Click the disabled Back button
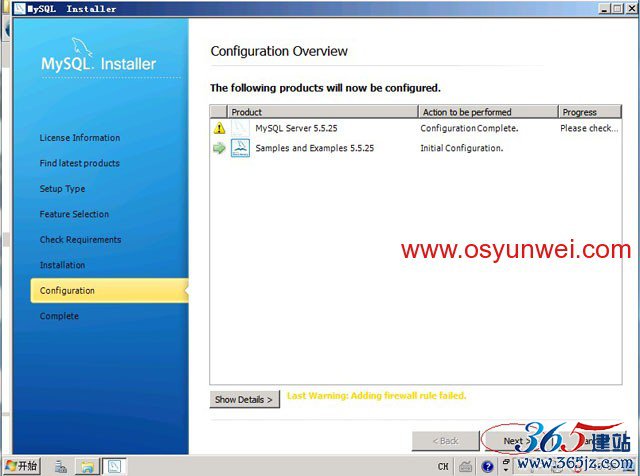 coord(445,441)
